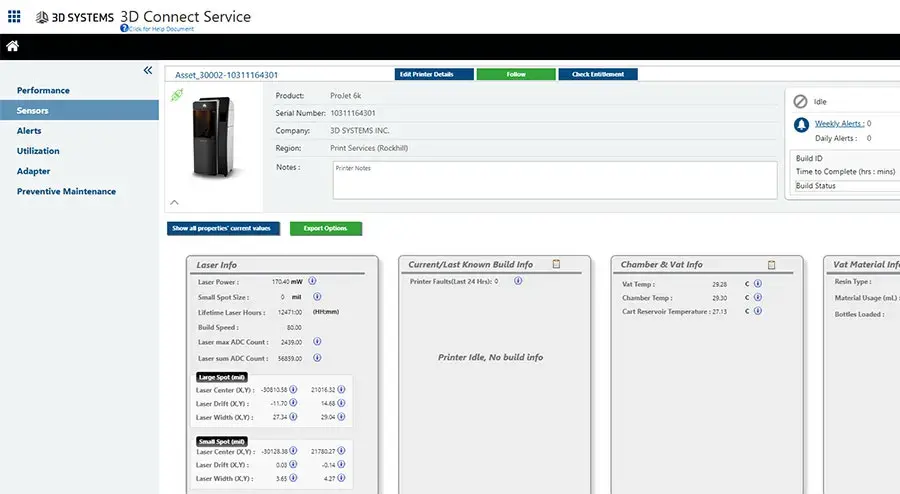Click Chamber Temp info icon
This screenshot has height=494, width=900.
pyautogui.click(x=758, y=297)
